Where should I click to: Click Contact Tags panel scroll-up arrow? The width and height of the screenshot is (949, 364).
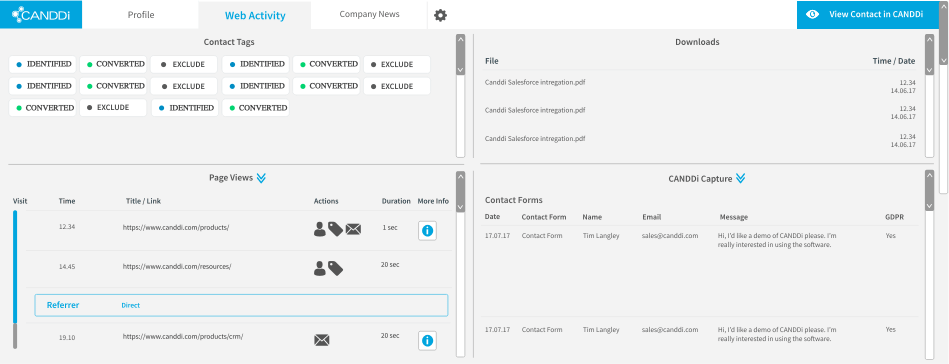tap(460, 39)
